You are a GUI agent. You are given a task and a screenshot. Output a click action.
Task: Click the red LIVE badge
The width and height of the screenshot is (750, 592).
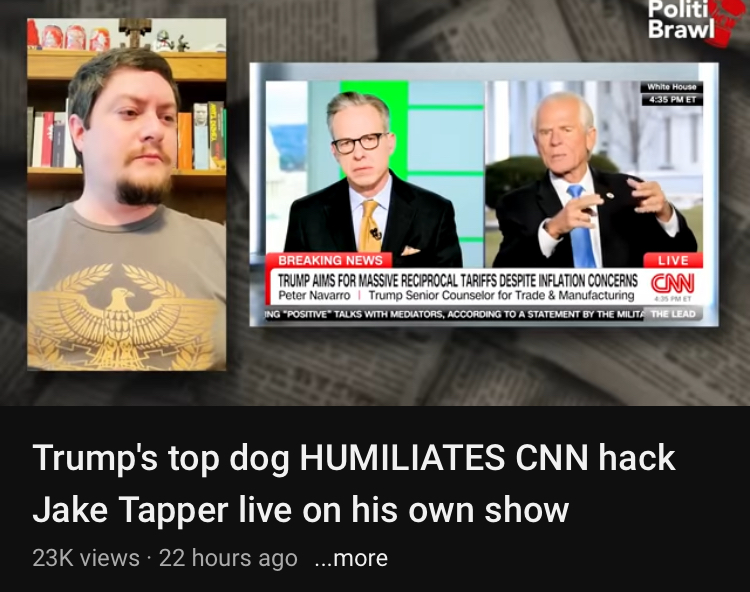point(673,260)
